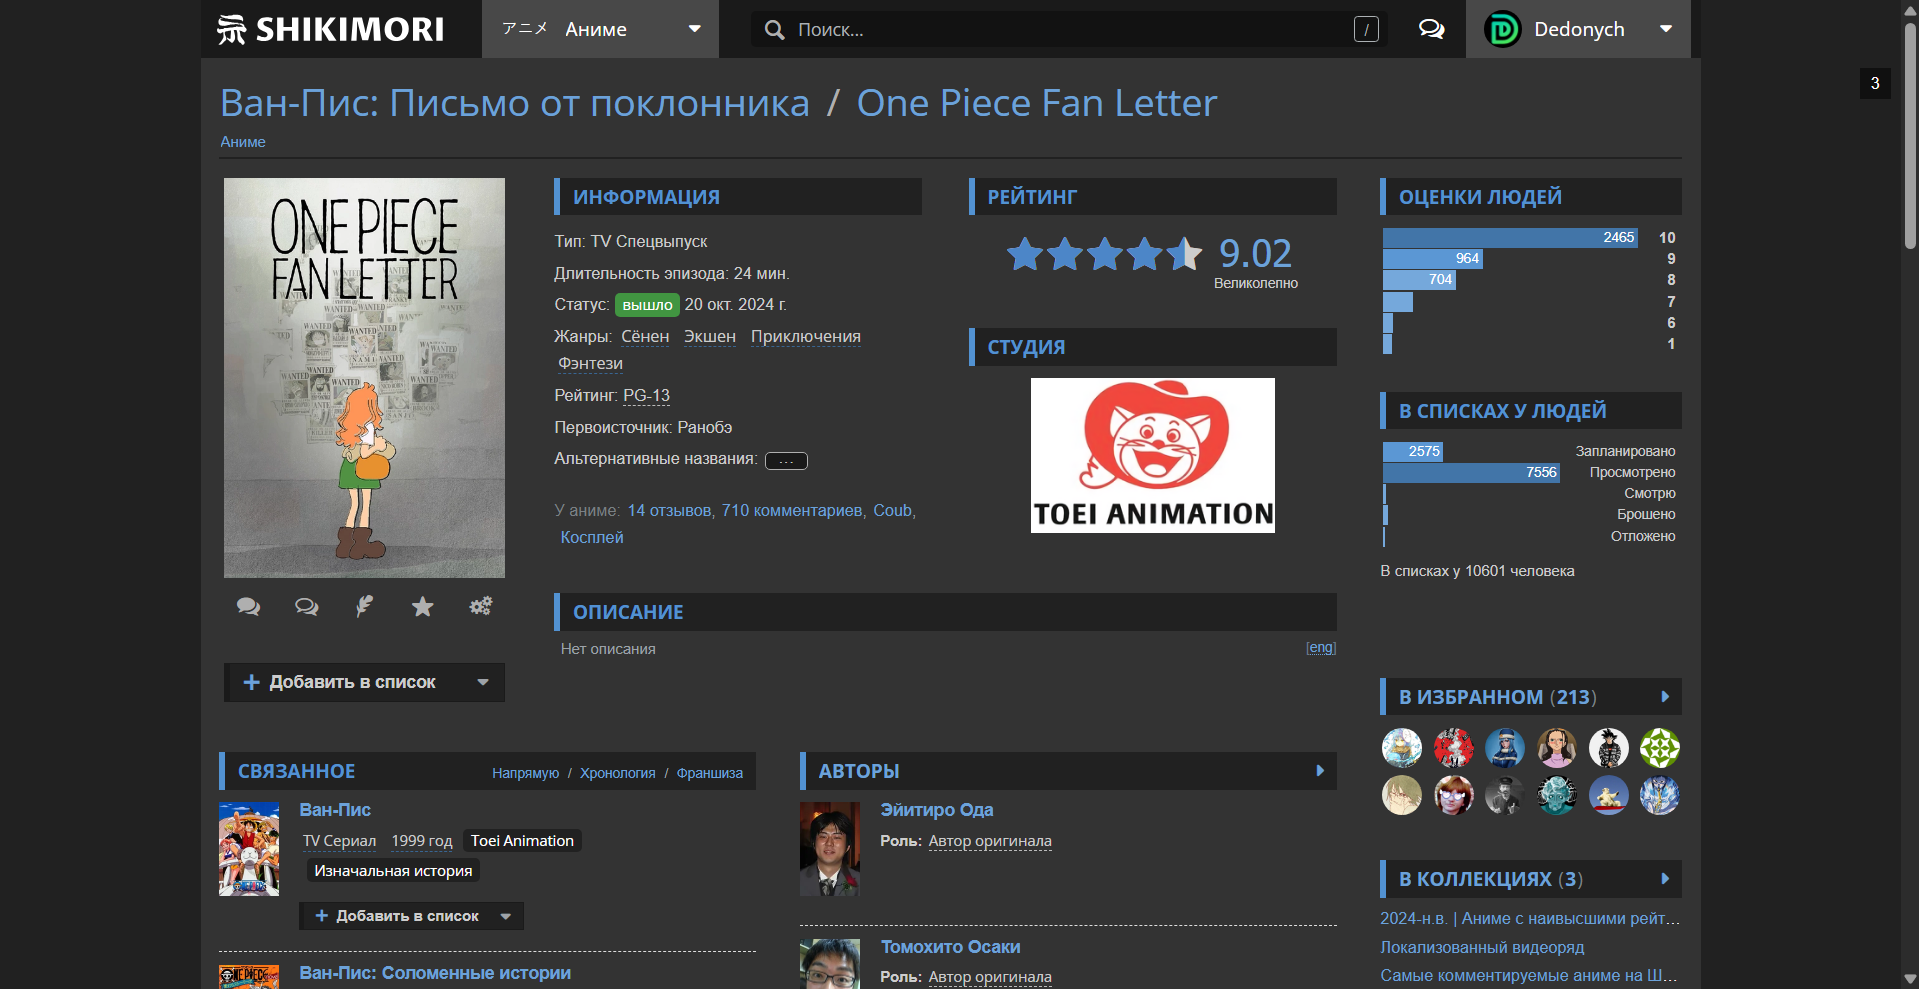Image resolution: width=1919 pixels, height=989 pixels.
Task: Click the score 9 bar with 964 votes
Action: [1433, 259]
